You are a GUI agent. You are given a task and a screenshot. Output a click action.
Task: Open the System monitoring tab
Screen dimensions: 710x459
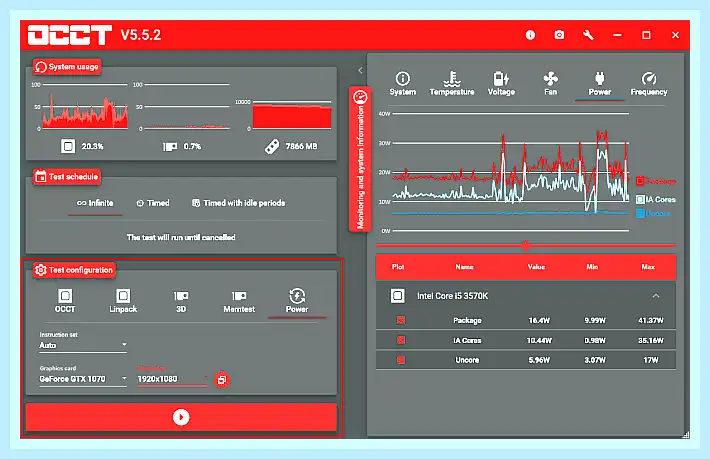[x=403, y=84]
